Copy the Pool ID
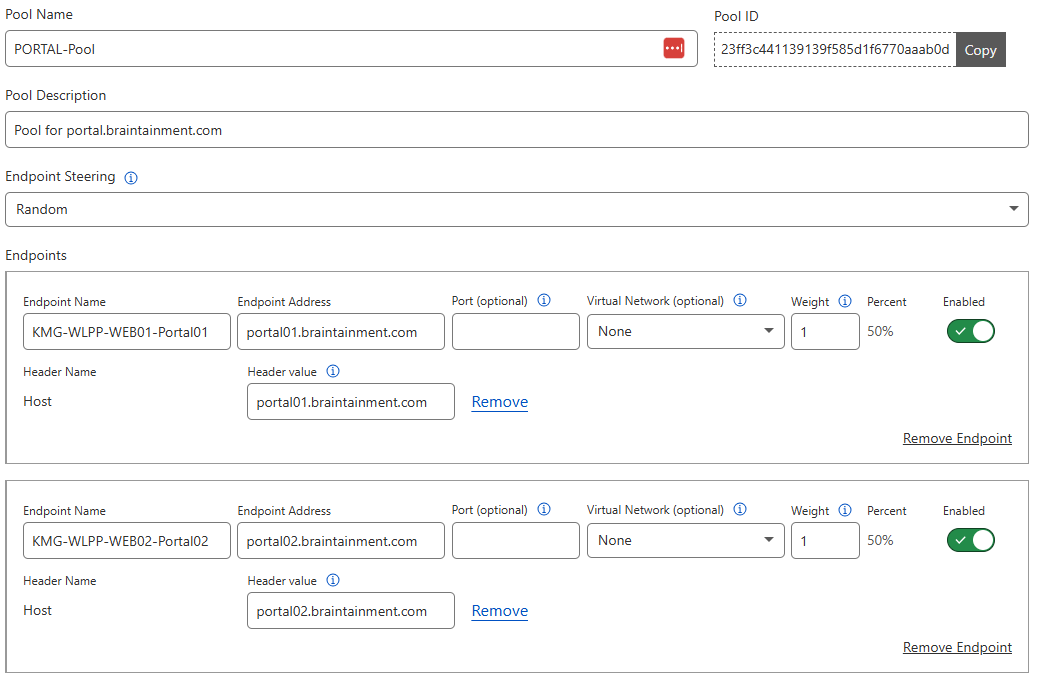The width and height of the screenshot is (1040, 680). click(980, 50)
